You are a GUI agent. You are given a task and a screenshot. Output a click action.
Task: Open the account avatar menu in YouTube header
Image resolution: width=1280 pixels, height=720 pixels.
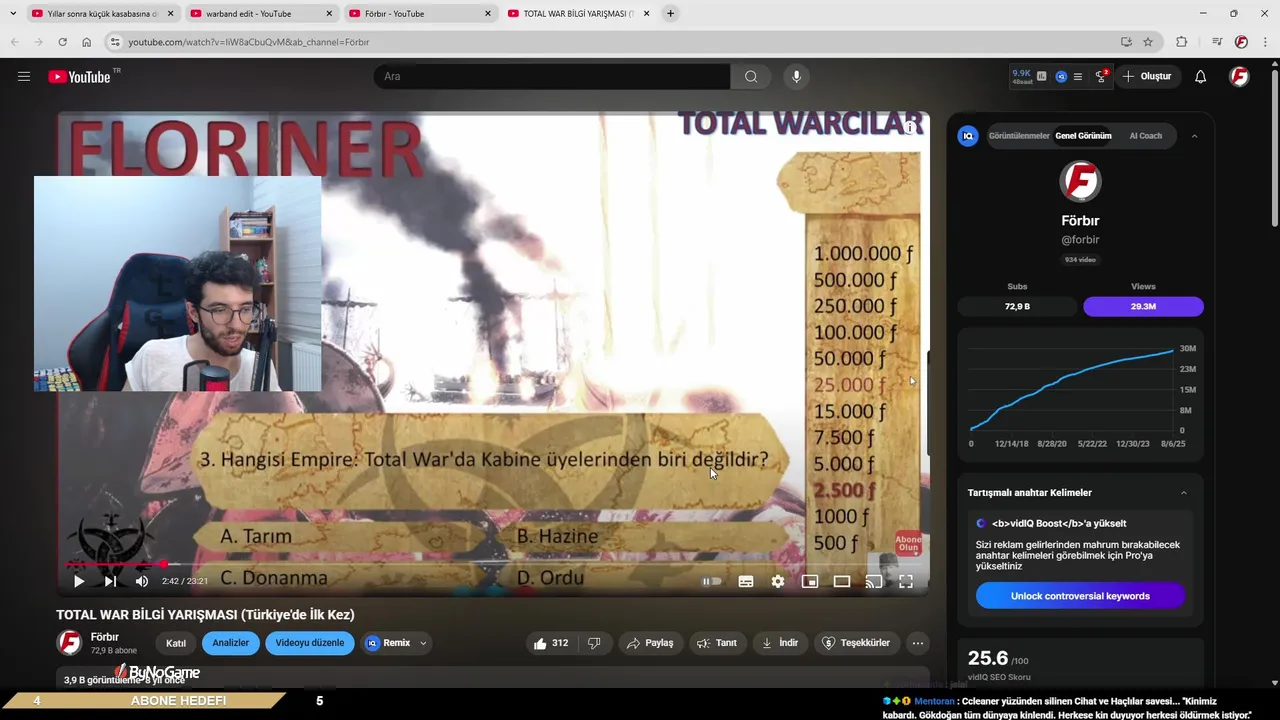pyautogui.click(x=1239, y=77)
